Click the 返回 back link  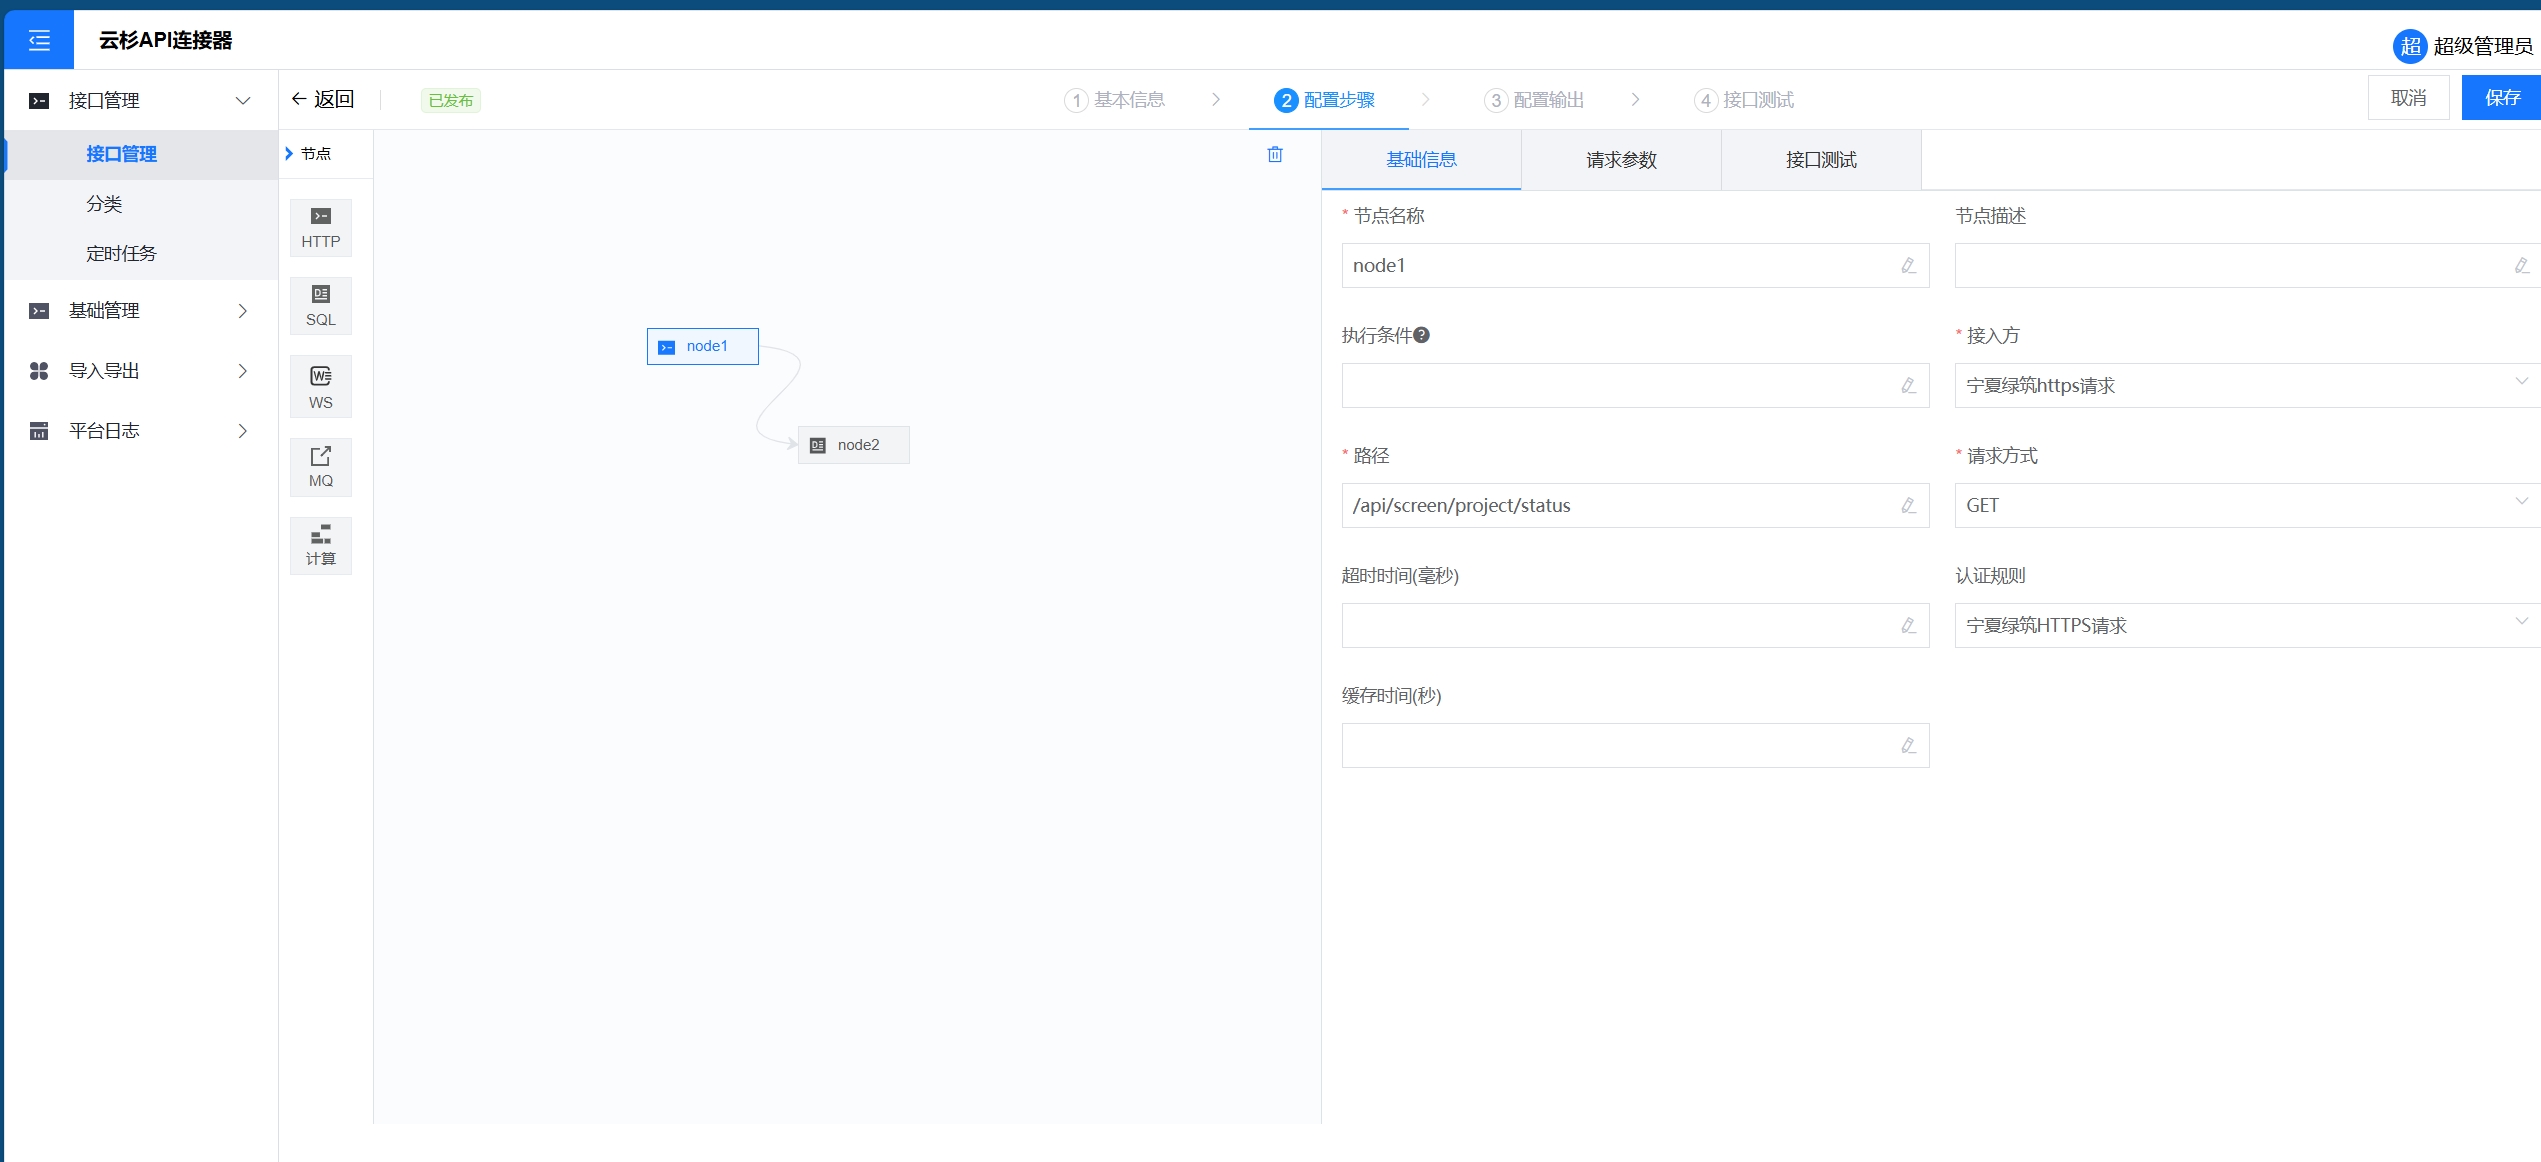click(322, 99)
